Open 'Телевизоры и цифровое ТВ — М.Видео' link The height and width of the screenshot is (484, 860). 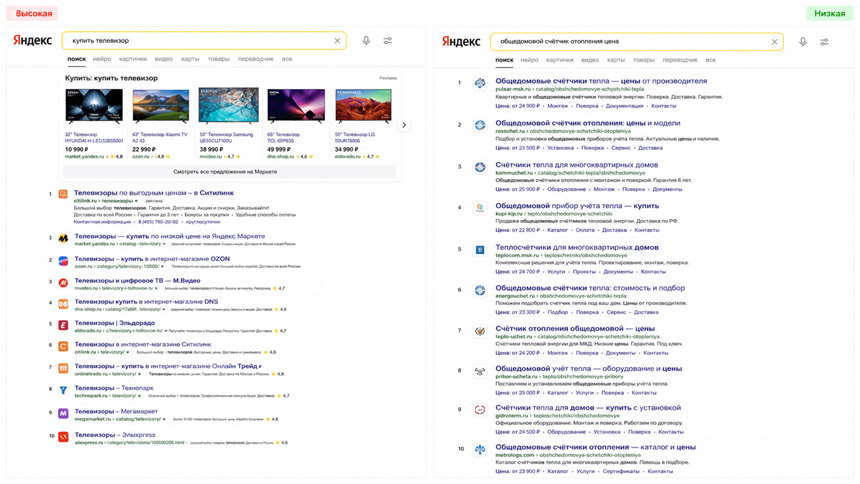[x=138, y=280]
